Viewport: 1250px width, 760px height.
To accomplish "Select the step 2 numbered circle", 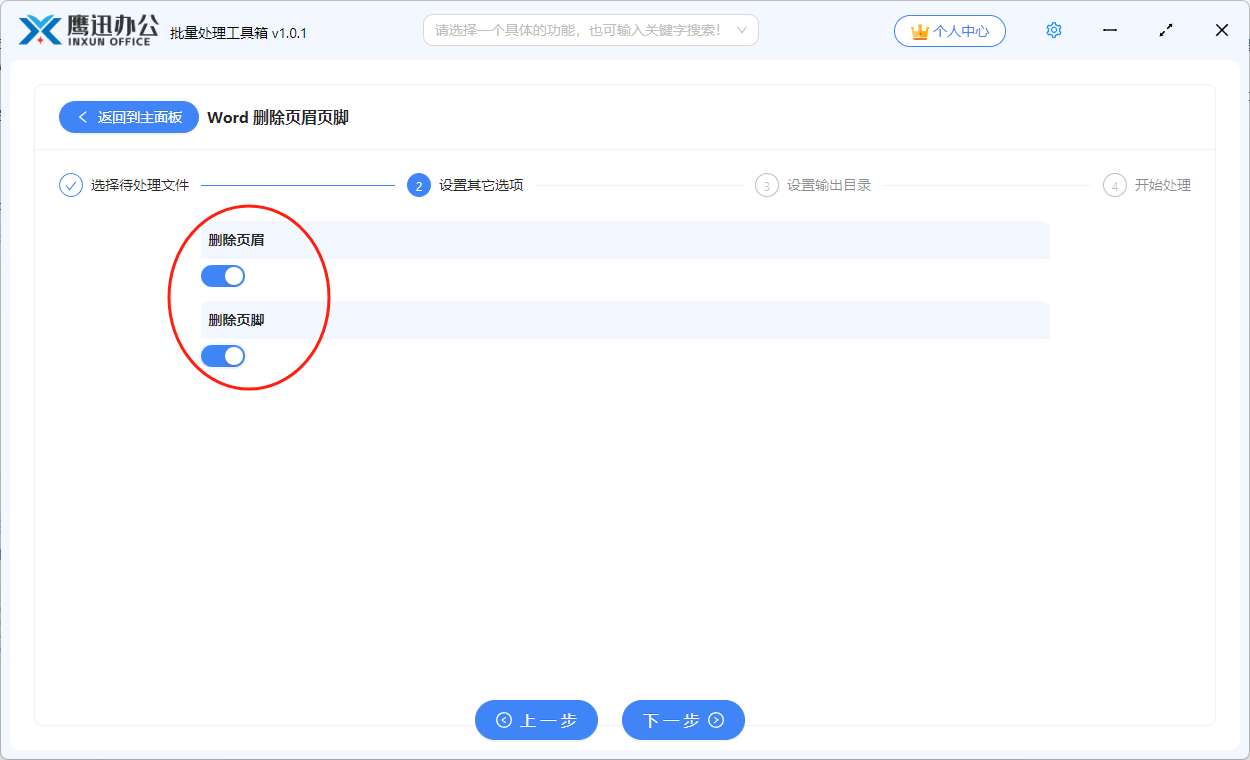I will click(418, 185).
